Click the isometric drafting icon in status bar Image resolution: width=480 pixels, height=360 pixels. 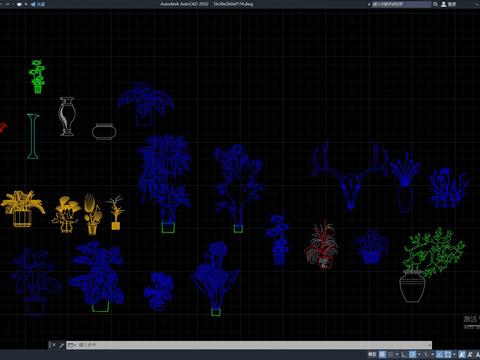pos(426,354)
